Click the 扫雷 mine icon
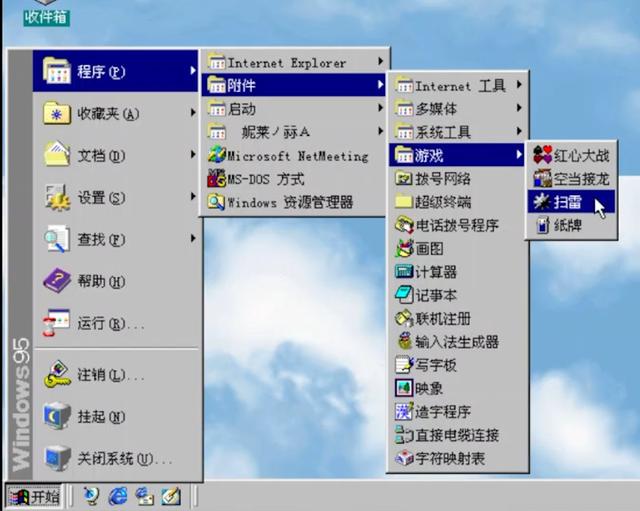The height and width of the screenshot is (511, 640). point(542,202)
